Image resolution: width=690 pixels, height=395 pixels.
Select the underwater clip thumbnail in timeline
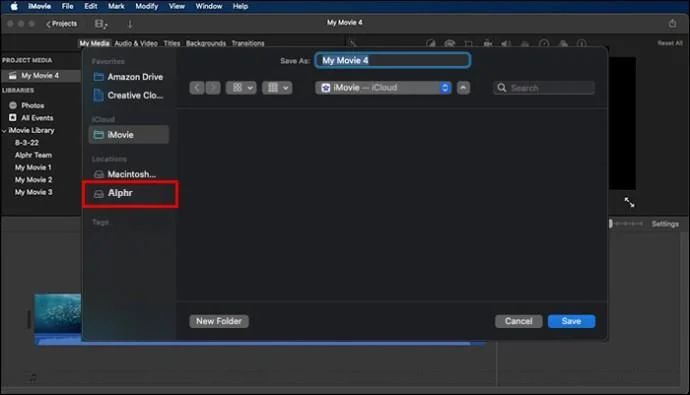tap(58, 314)
